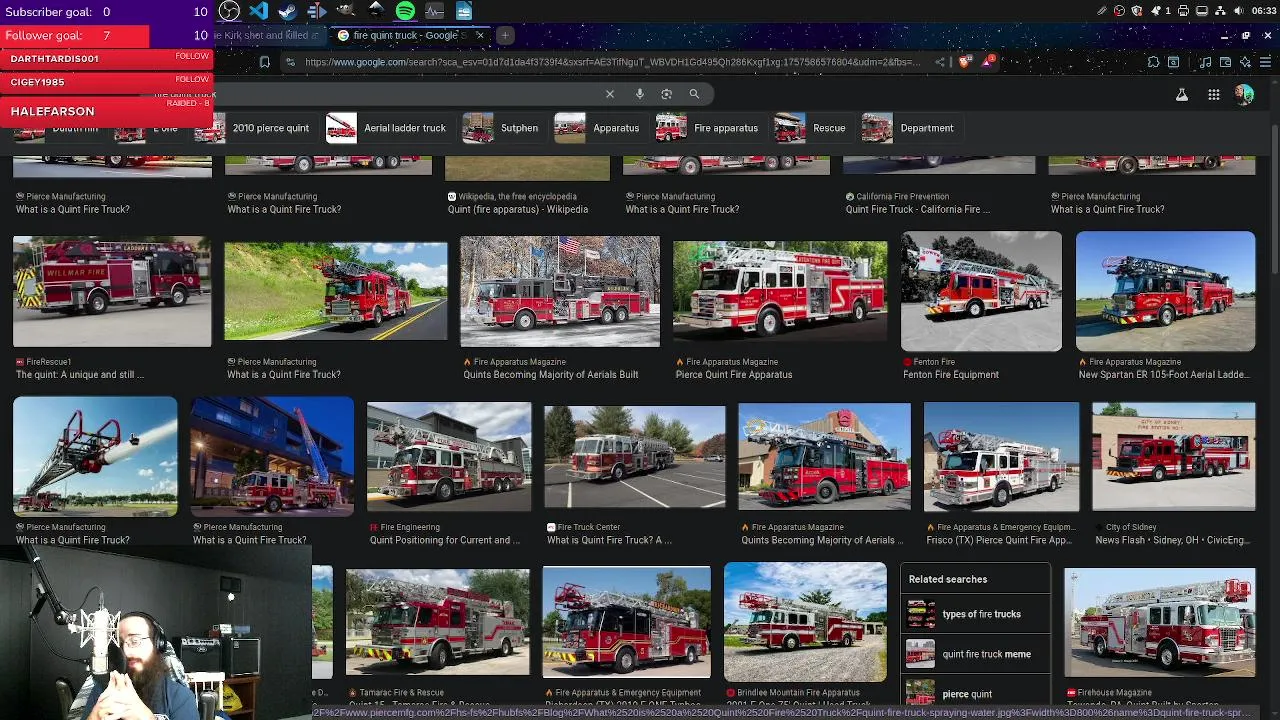The height and width of the screenshot is (720, 1280).
Task: Open the Google apps grid
Action: coord(1214,95)
